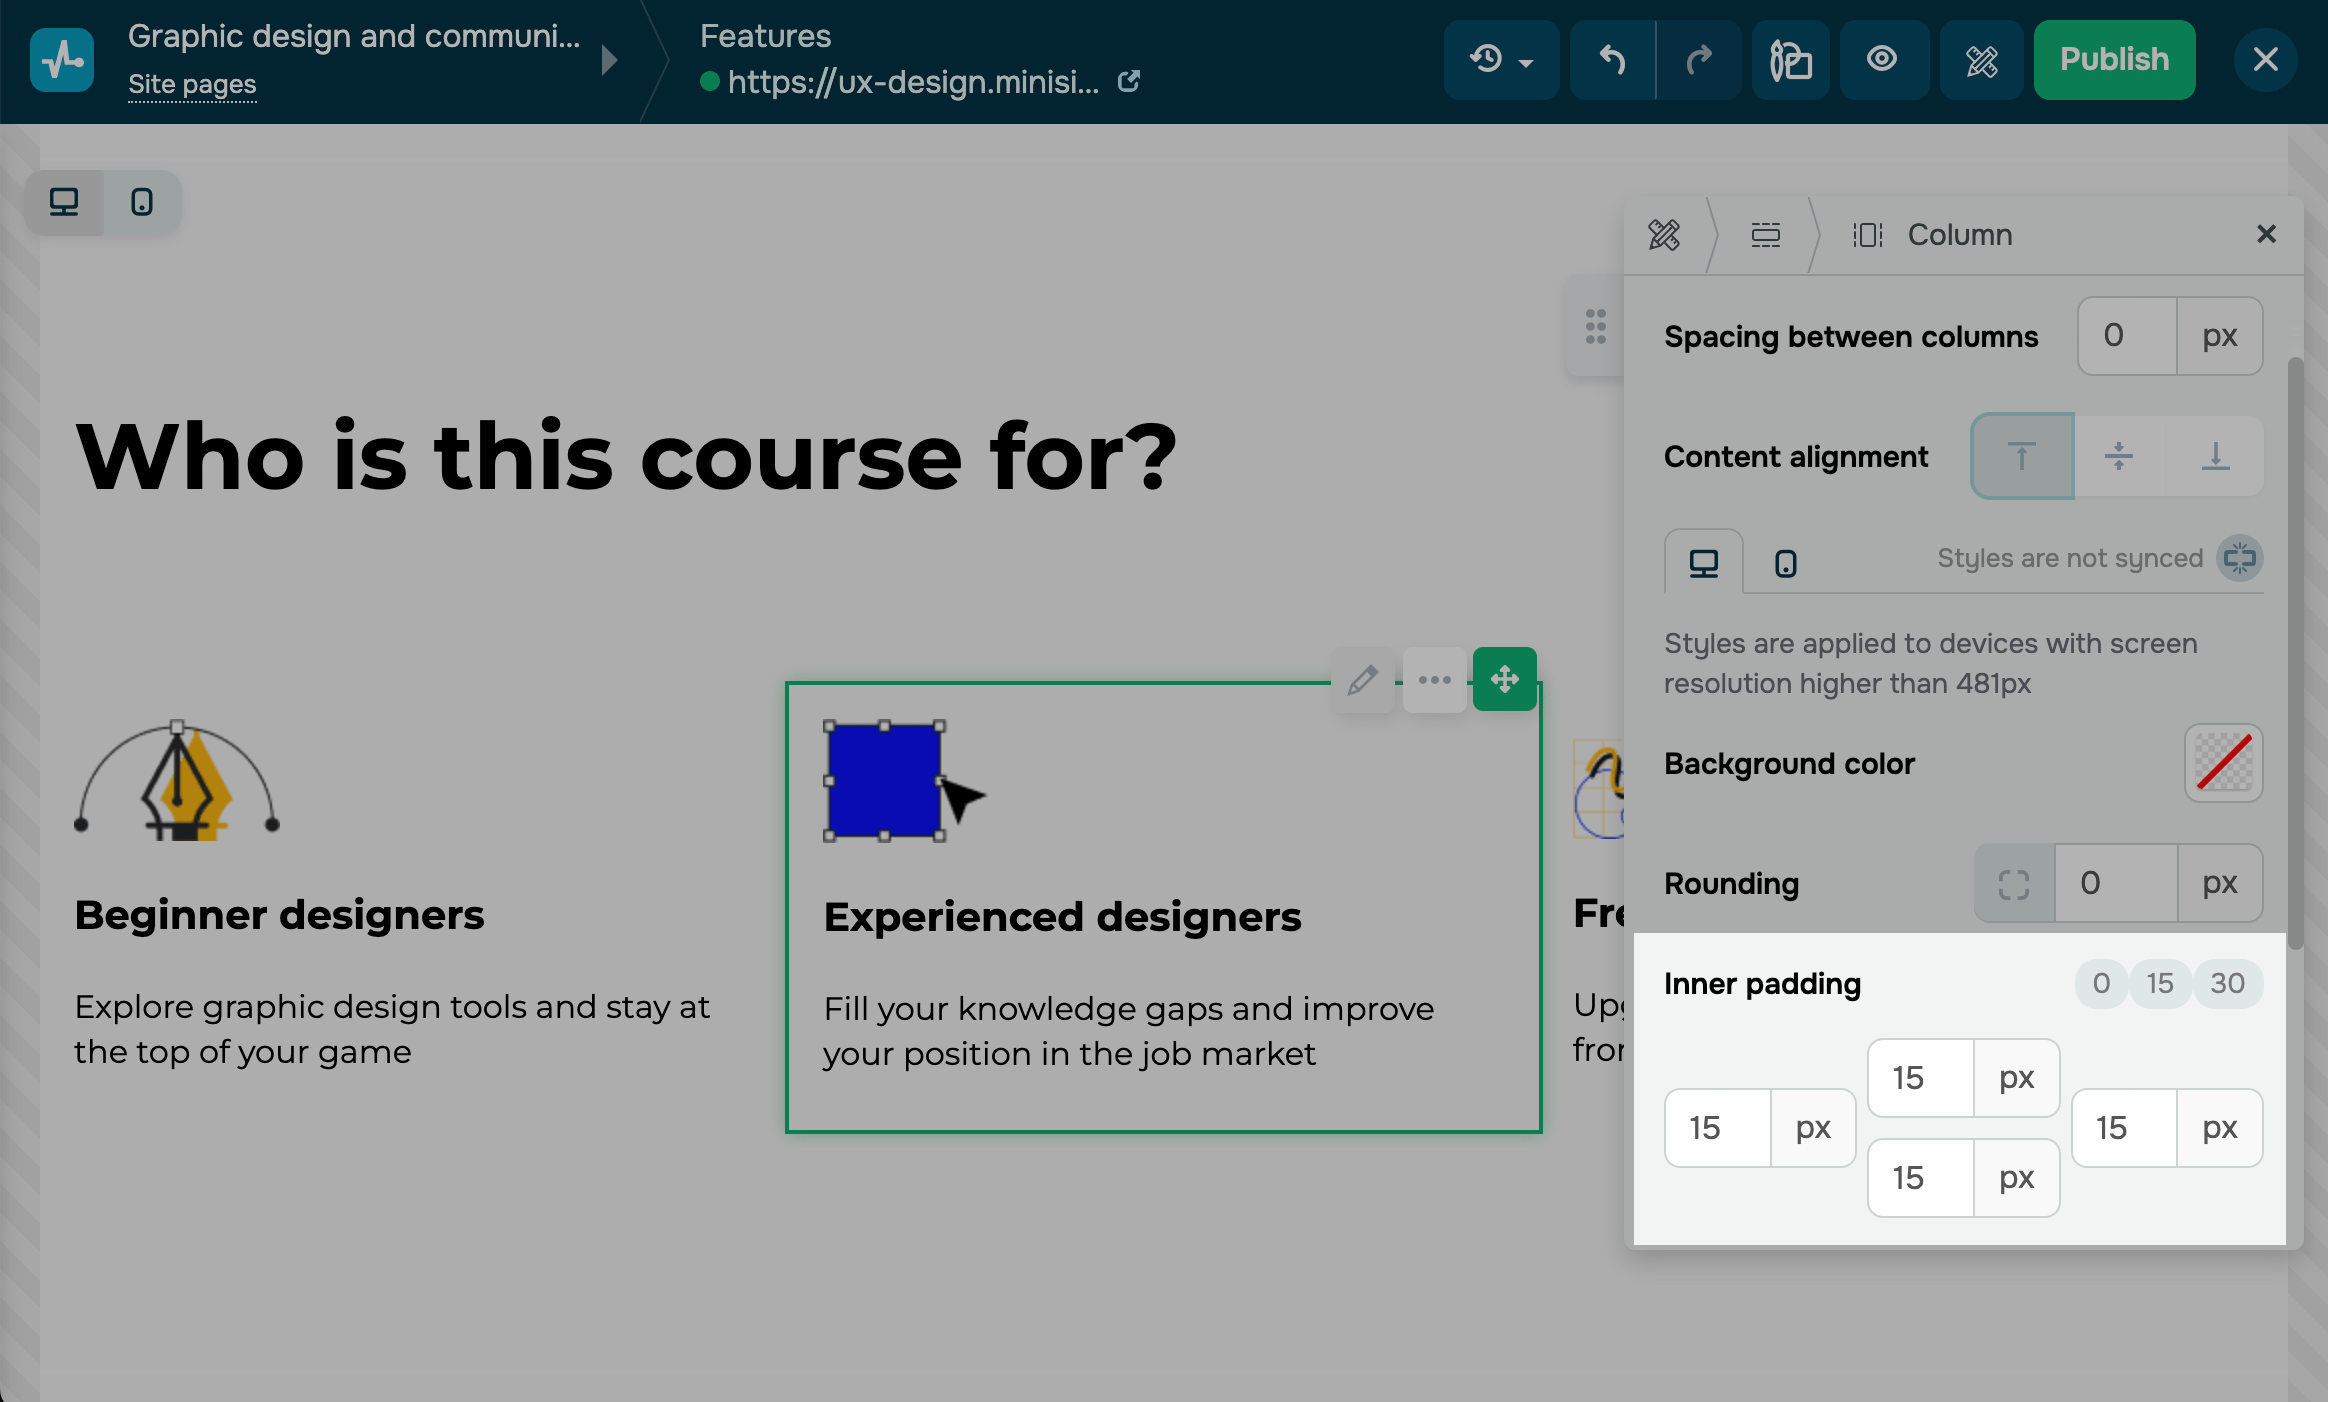
Task: Select bottom content alignment
Action: pyautogui.click(x=2216, y=457)
